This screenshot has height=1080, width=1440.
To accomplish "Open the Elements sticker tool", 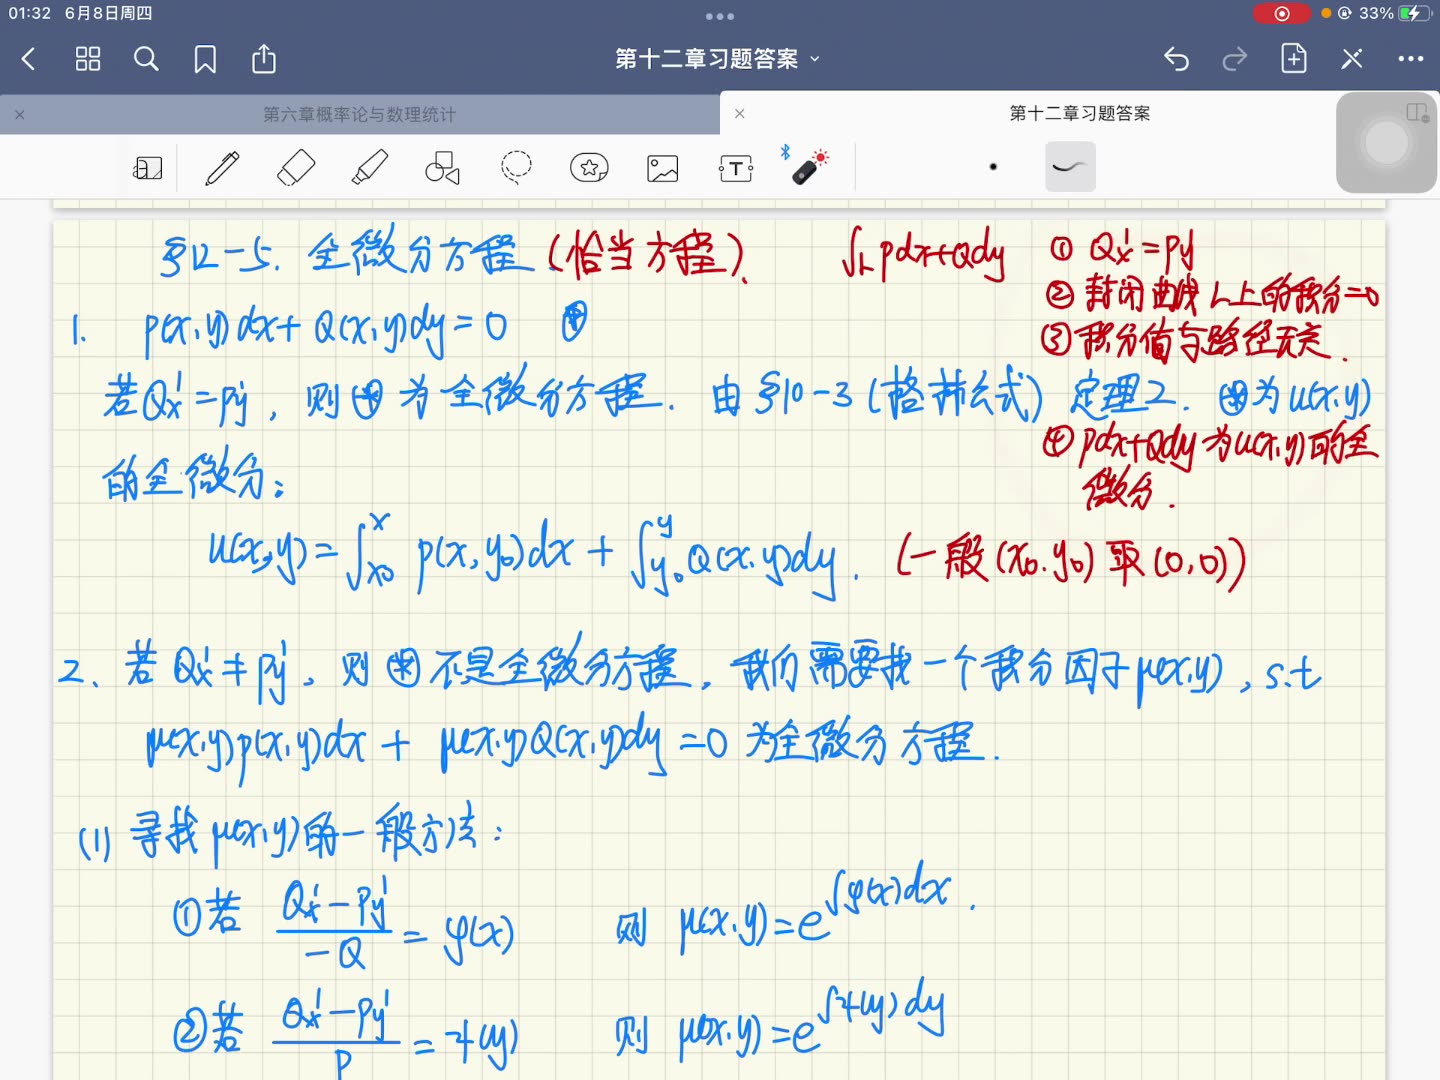I will click(589, 168).
